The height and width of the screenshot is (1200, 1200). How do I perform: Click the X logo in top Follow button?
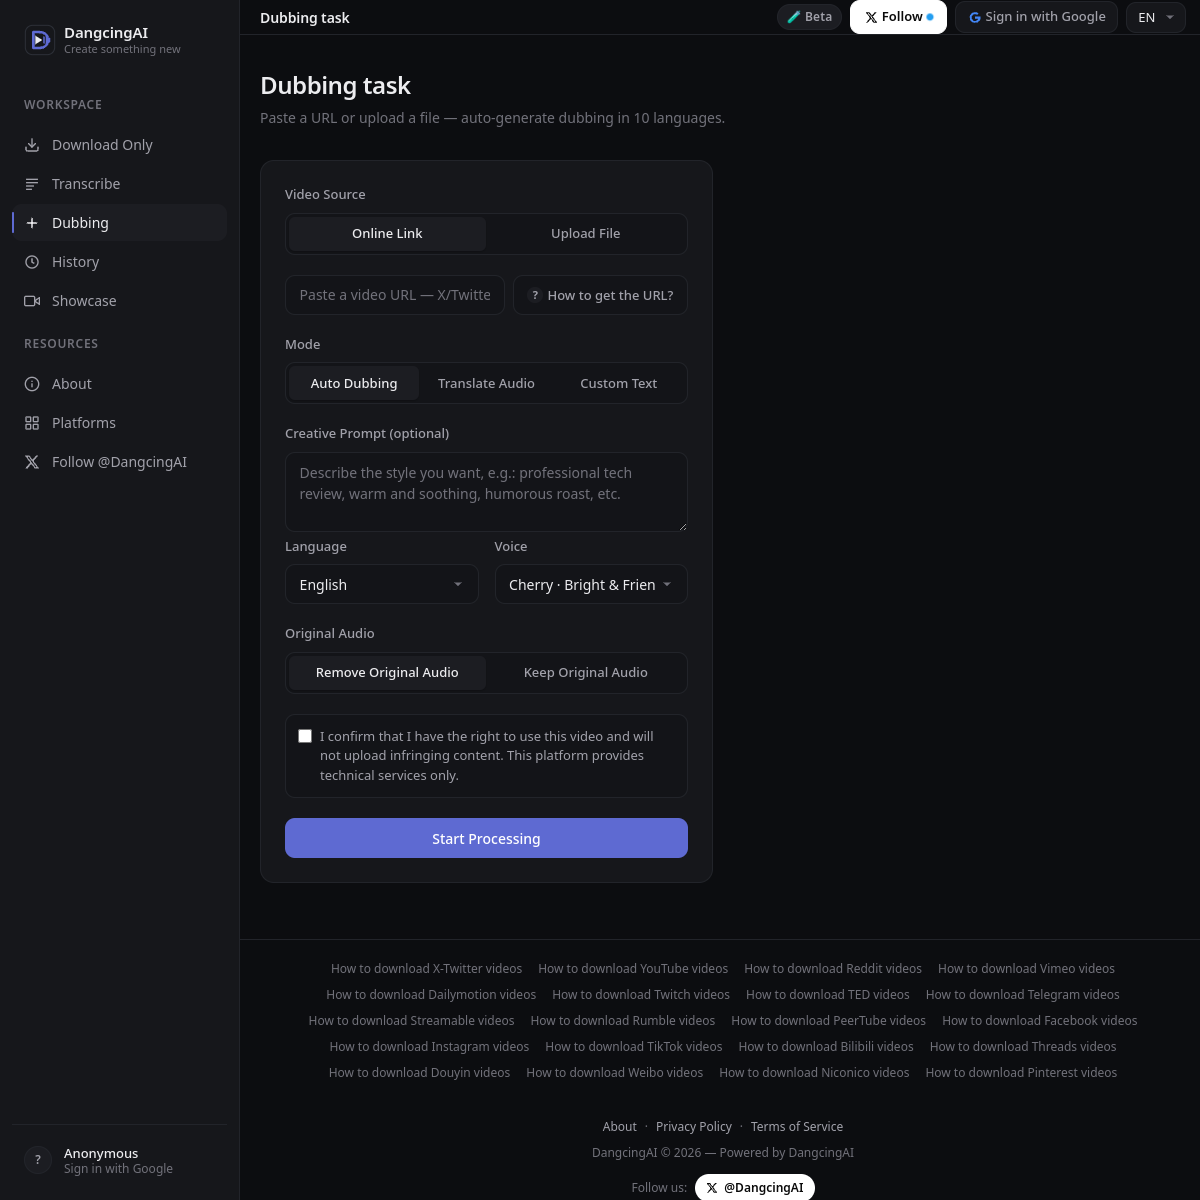point(871,17)
